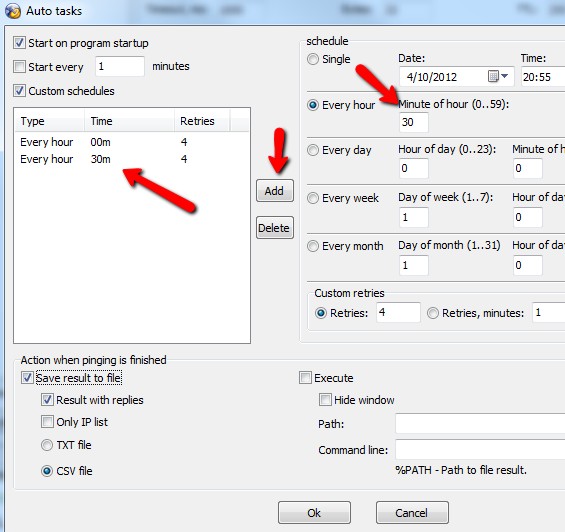Viewport: 565px width, 532px height.
Task: Confirm with the Ok button
Action: (314, 513)
